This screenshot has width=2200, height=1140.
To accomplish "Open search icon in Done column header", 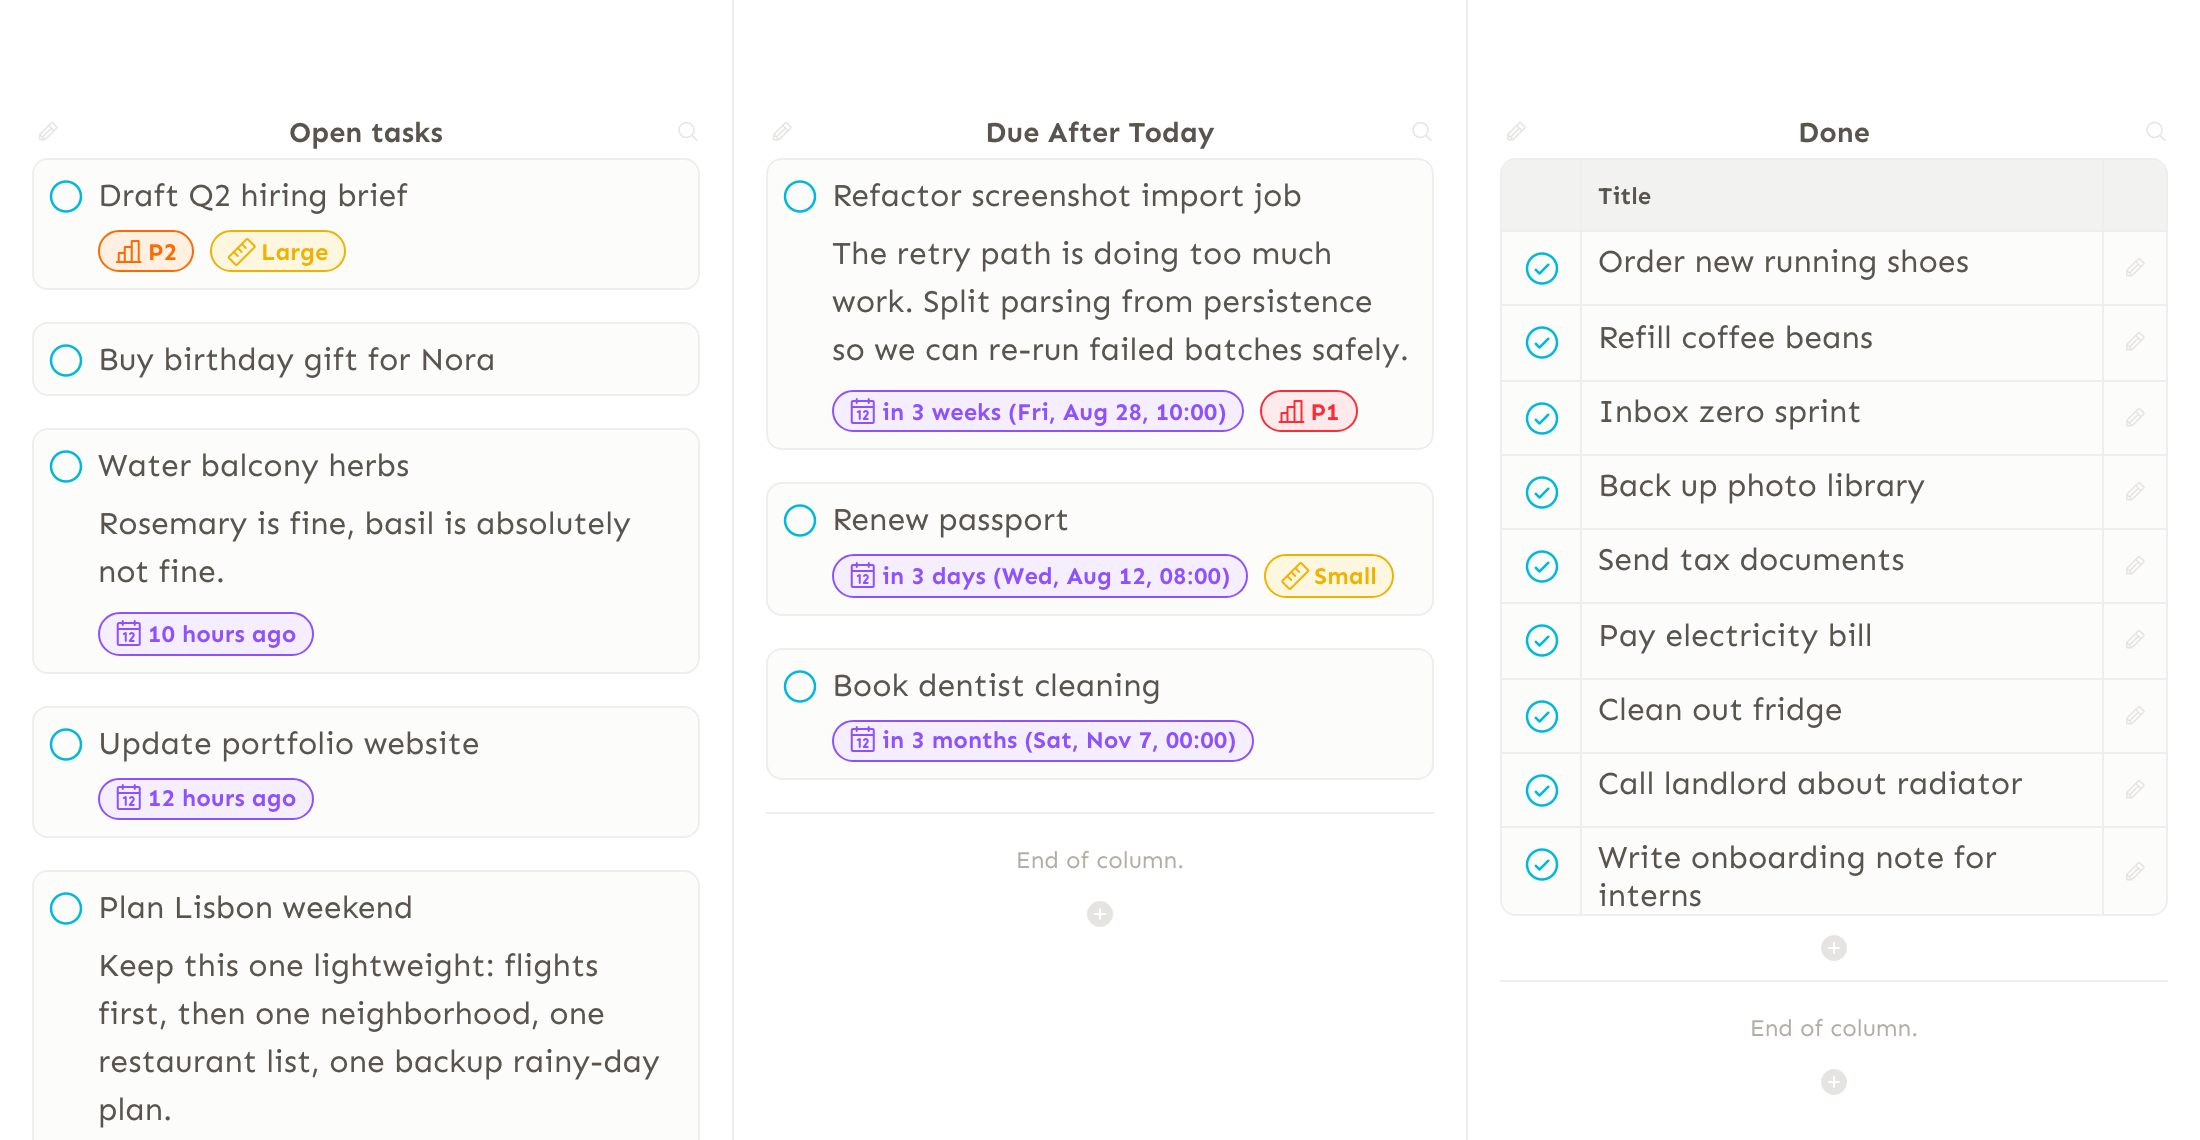I will point(2155,131).
